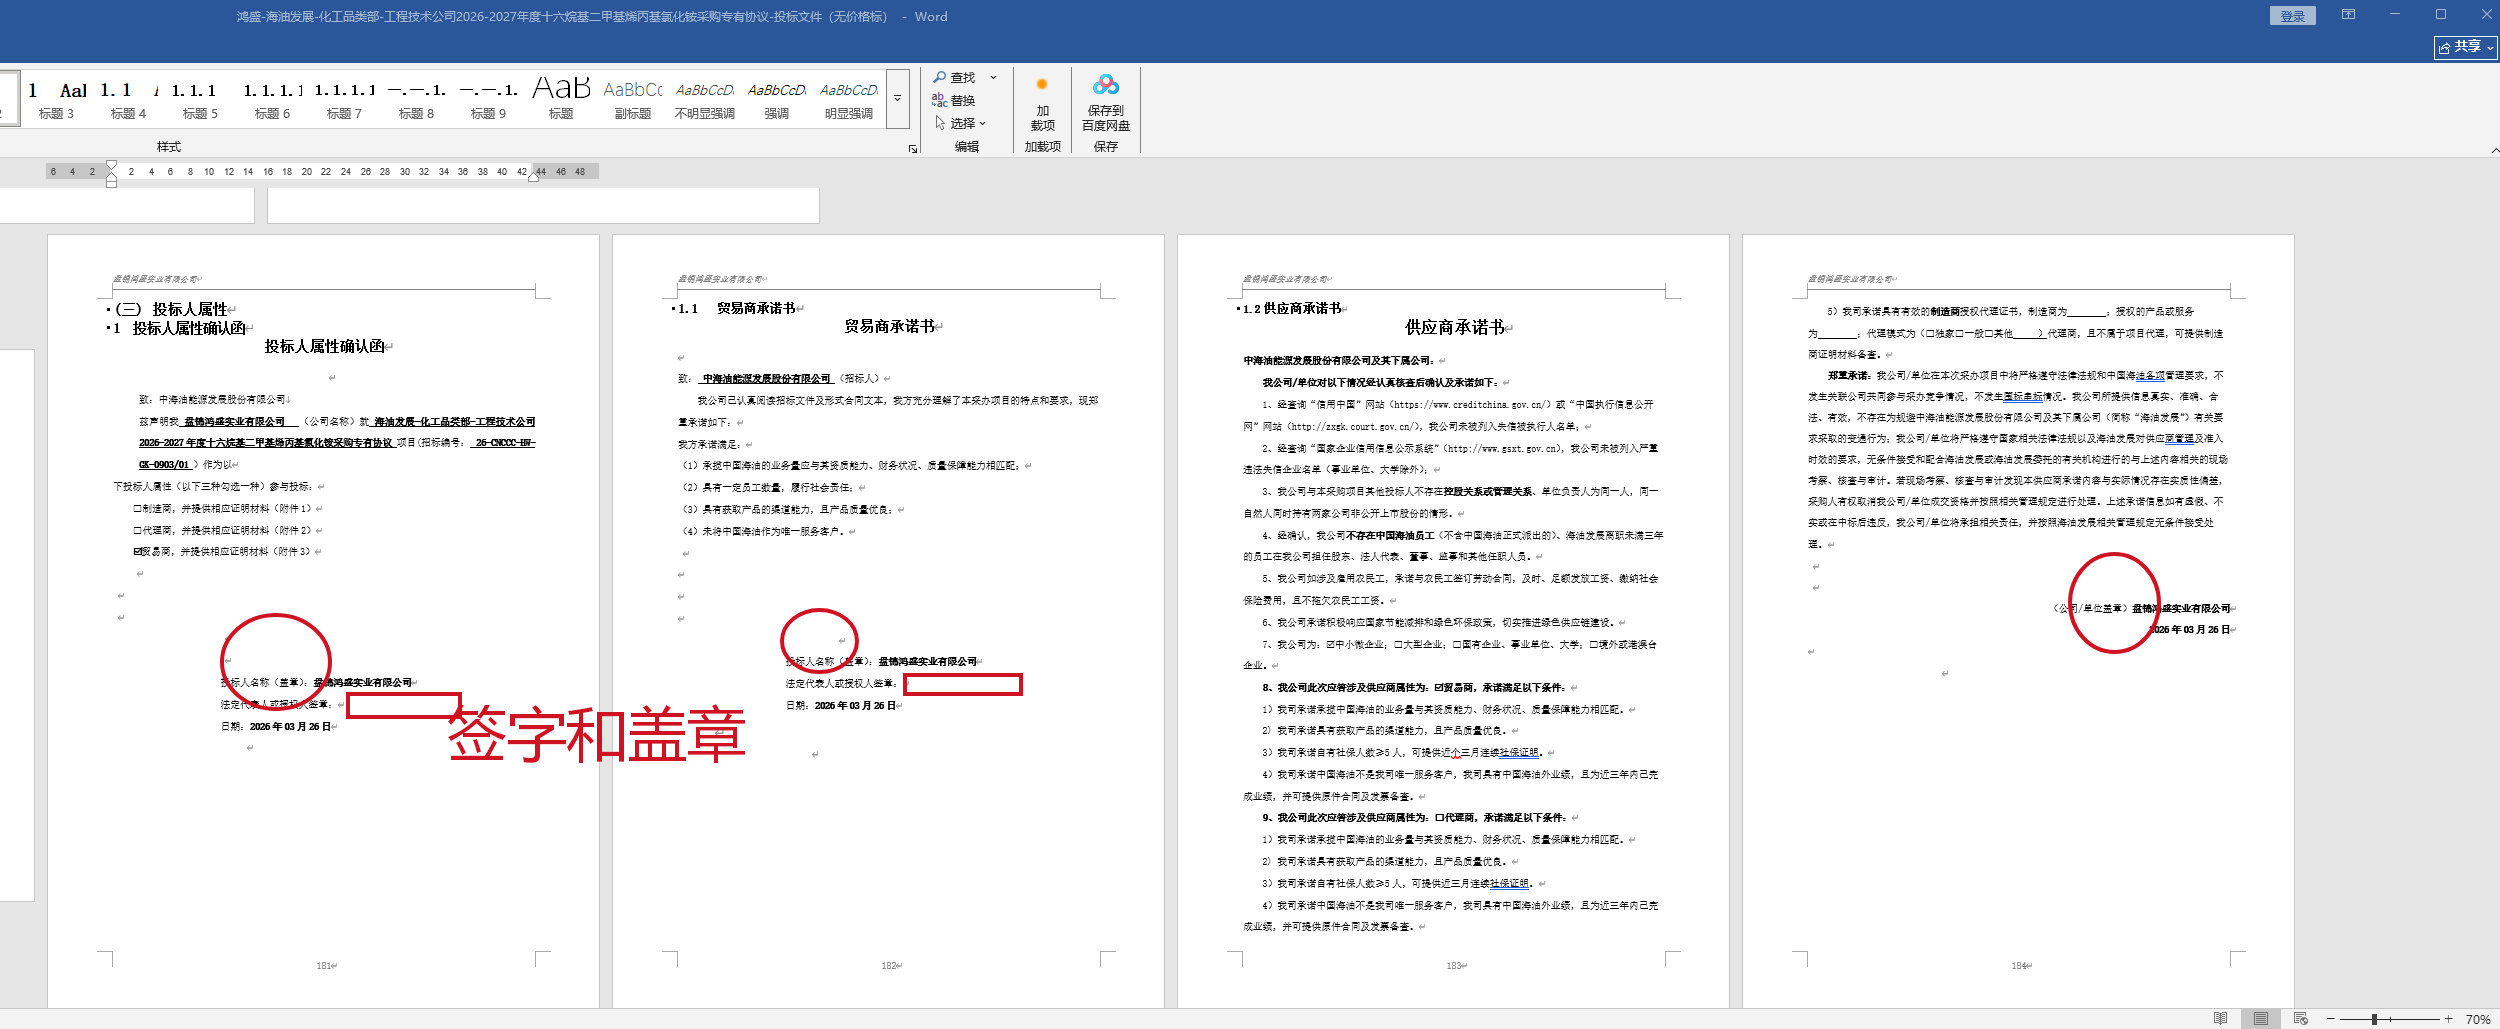This screenshot has width=2500, height=1029.
Task: Apply the 不明显强调 style
Action: point(704,99)
